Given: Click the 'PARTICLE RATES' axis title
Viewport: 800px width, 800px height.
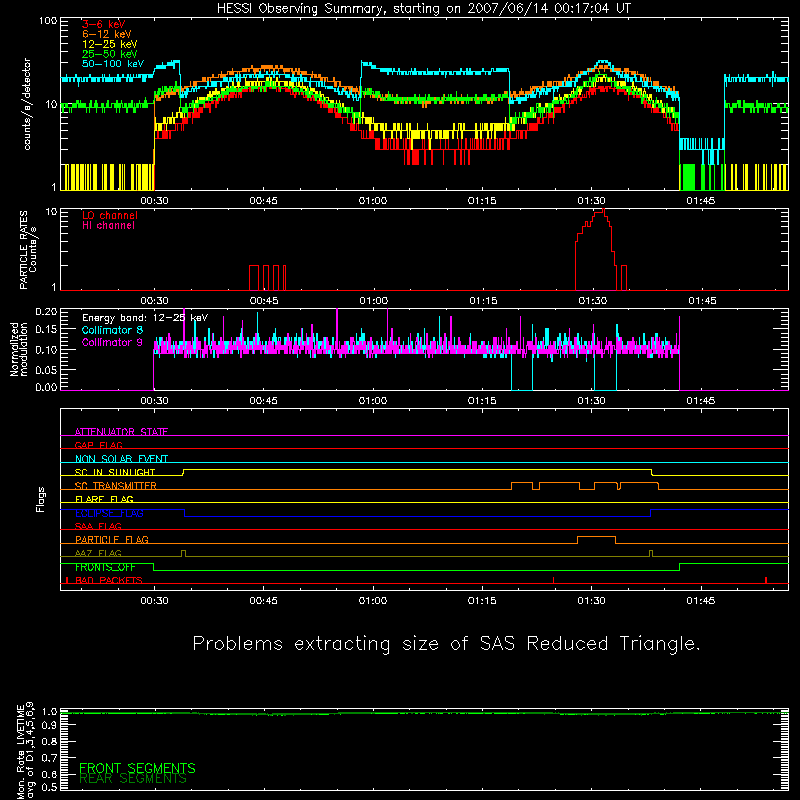Looking at the screenshot, I should click(x=23, y=250).
